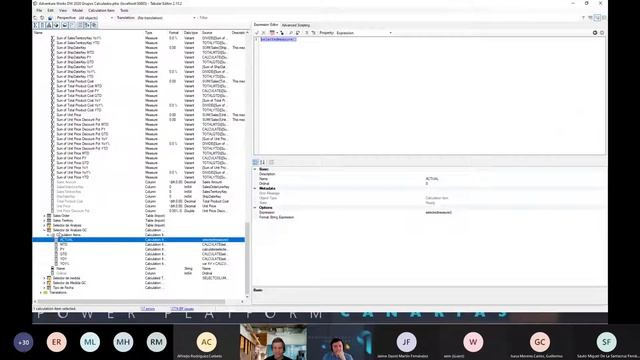Image resolution: width=640 pixels, height=360 pixels.
Task: Click the Data type column header
Action: pyautogui.click(x=191, y=33)
